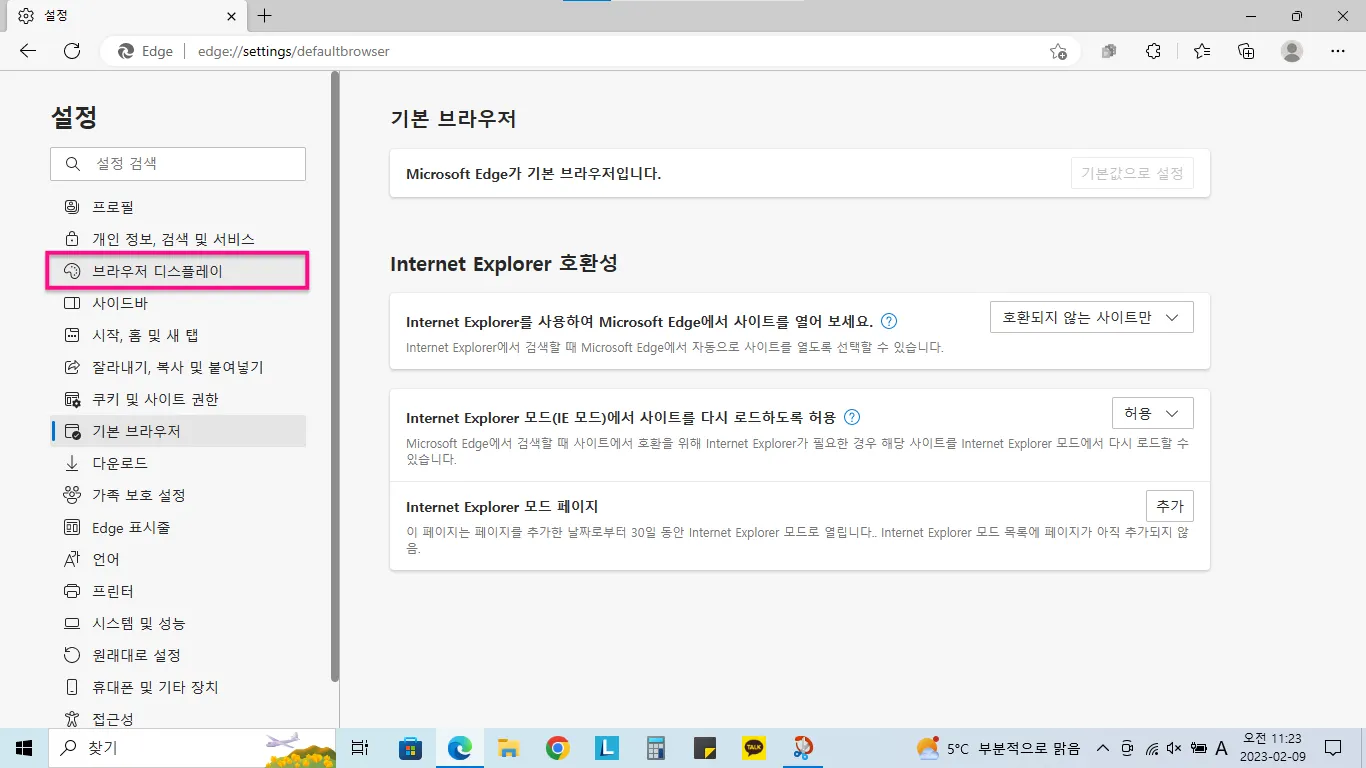Open Calculator from the taskbar
Image resolution: width=1366 pixels, height=768 pixels.
(x=655, y=748)
